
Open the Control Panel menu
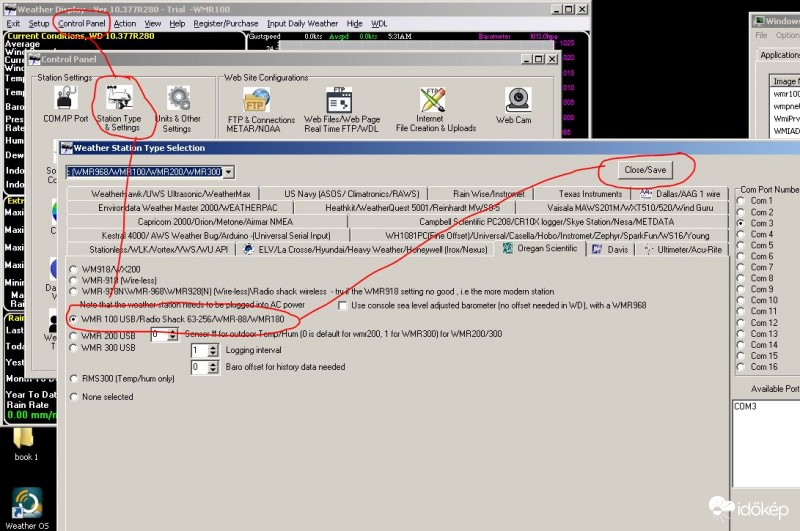[82, 23]
